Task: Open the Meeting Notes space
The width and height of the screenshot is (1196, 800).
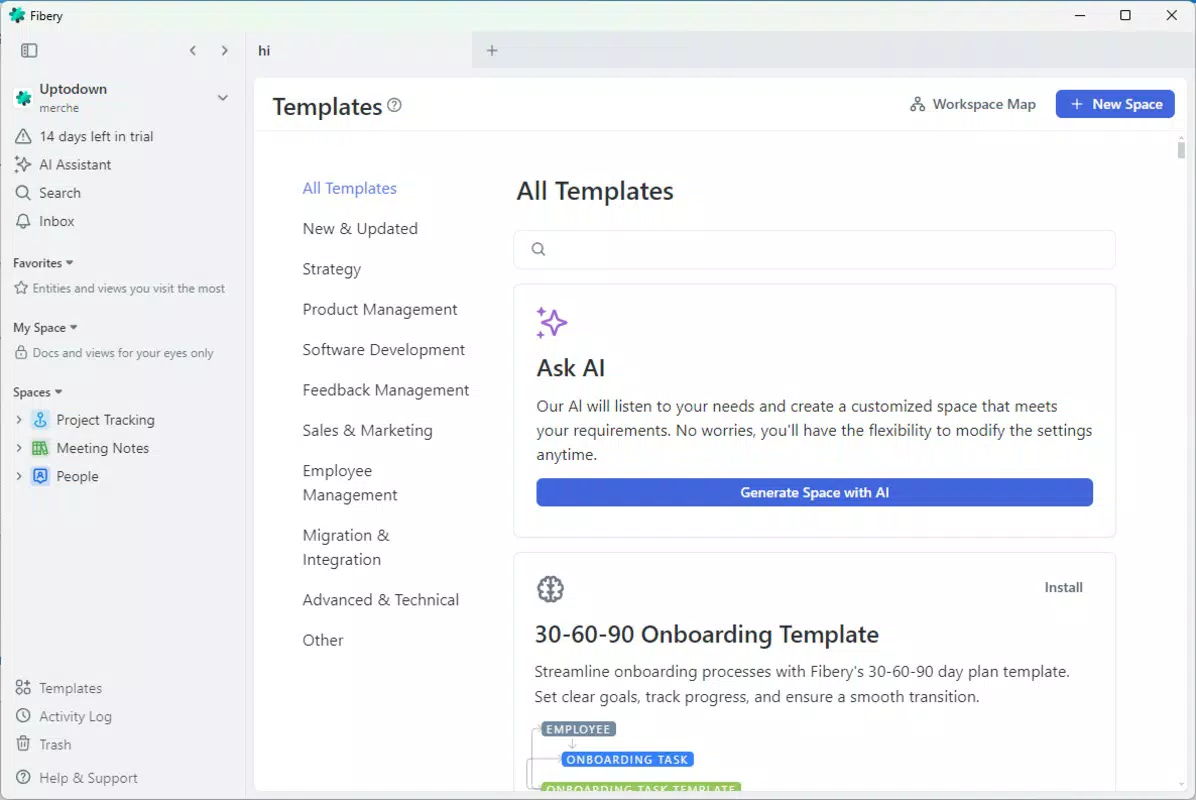Action: [102, 448]
